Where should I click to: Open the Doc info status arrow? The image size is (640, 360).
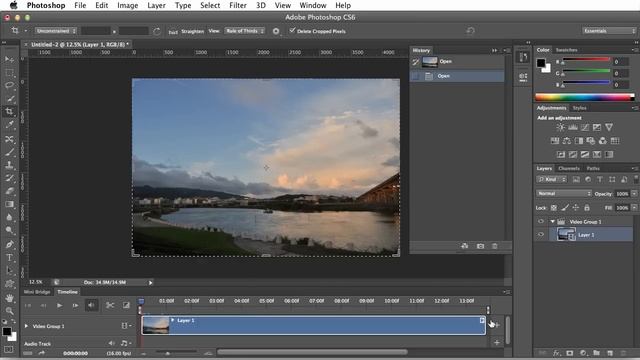(150, 282)
